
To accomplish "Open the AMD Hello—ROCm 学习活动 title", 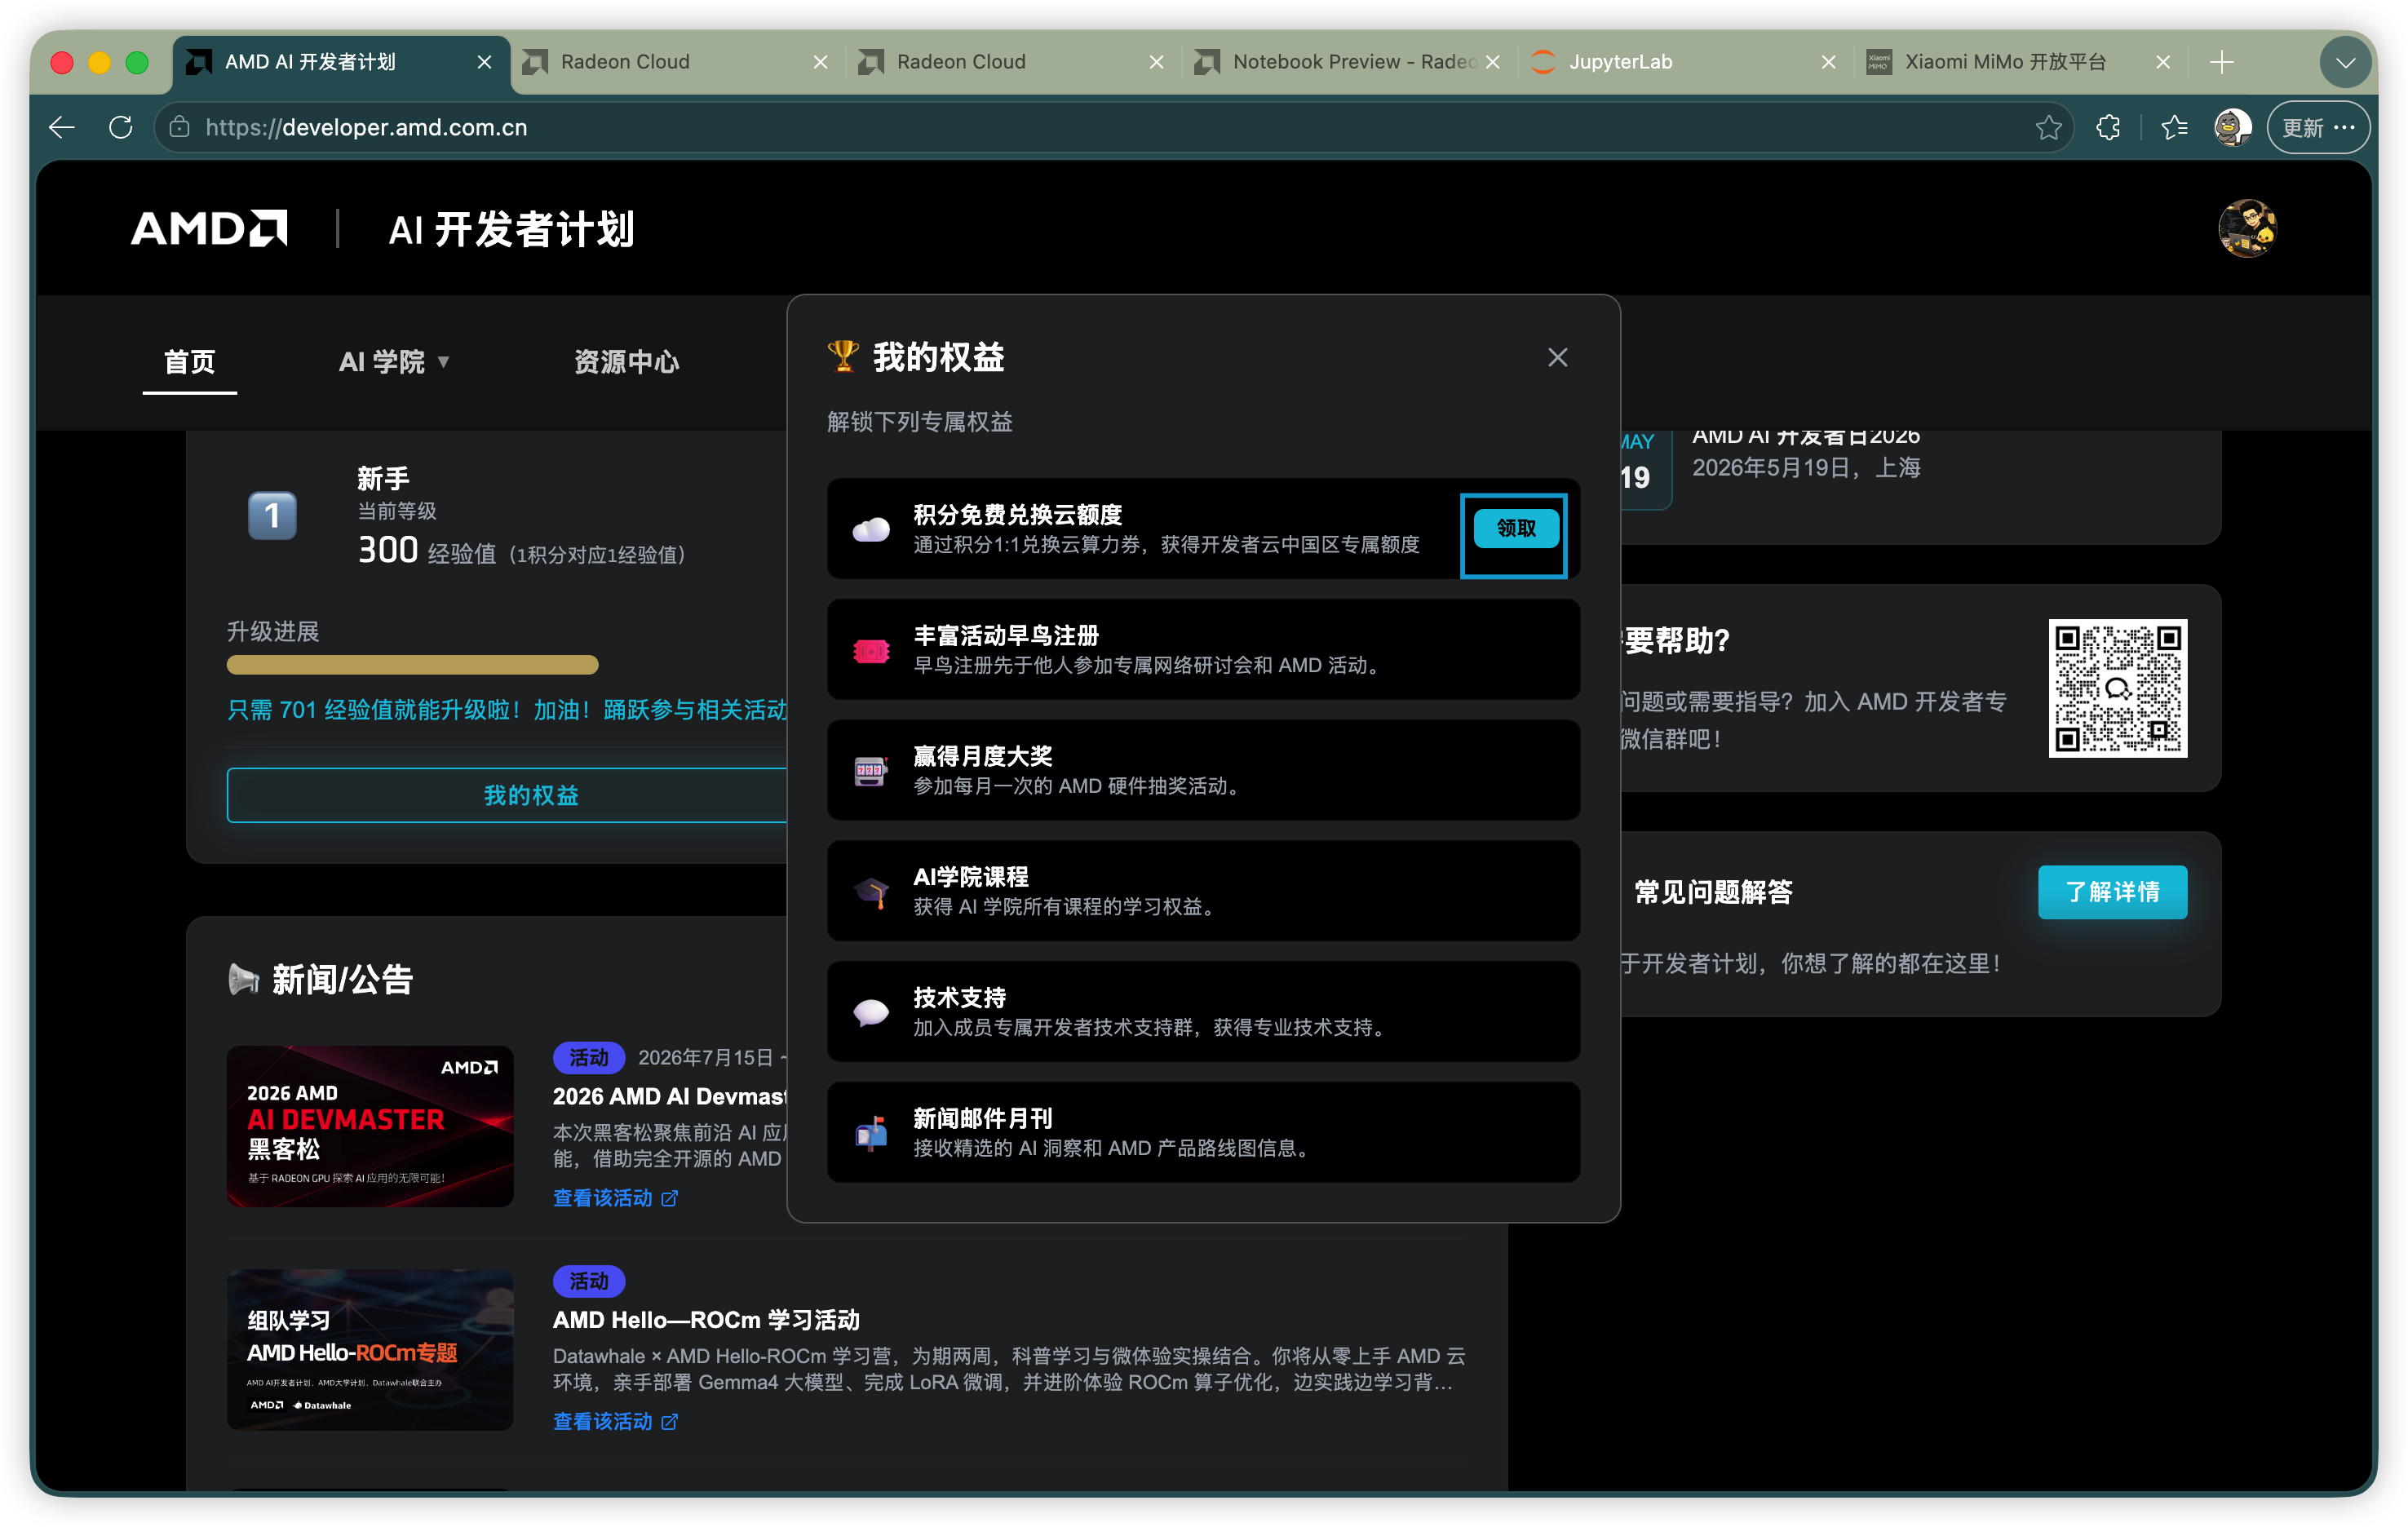I will click(x=706, y=1320).
